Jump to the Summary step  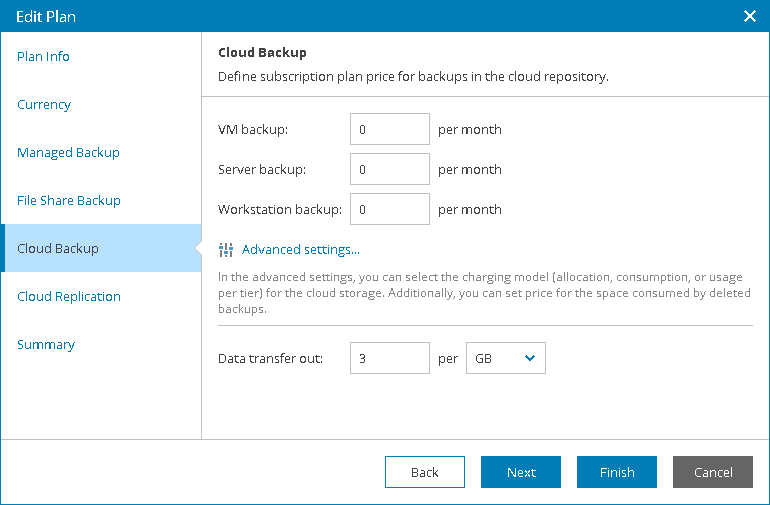click(x=46, y=344)
